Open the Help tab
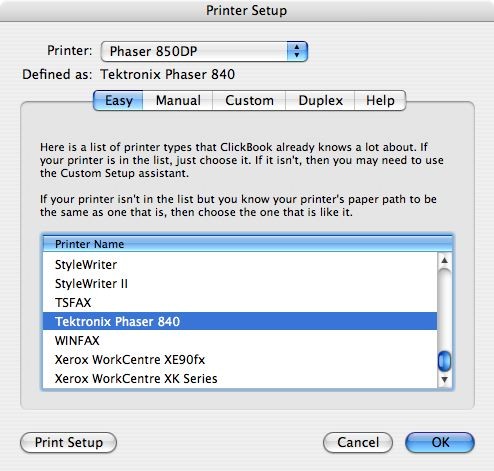494x471 pixels. pyautogui.click(x=380, y=100)
